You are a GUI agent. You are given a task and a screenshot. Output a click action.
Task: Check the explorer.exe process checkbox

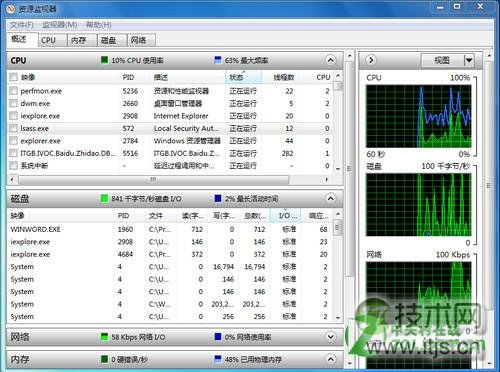[13, 141]
